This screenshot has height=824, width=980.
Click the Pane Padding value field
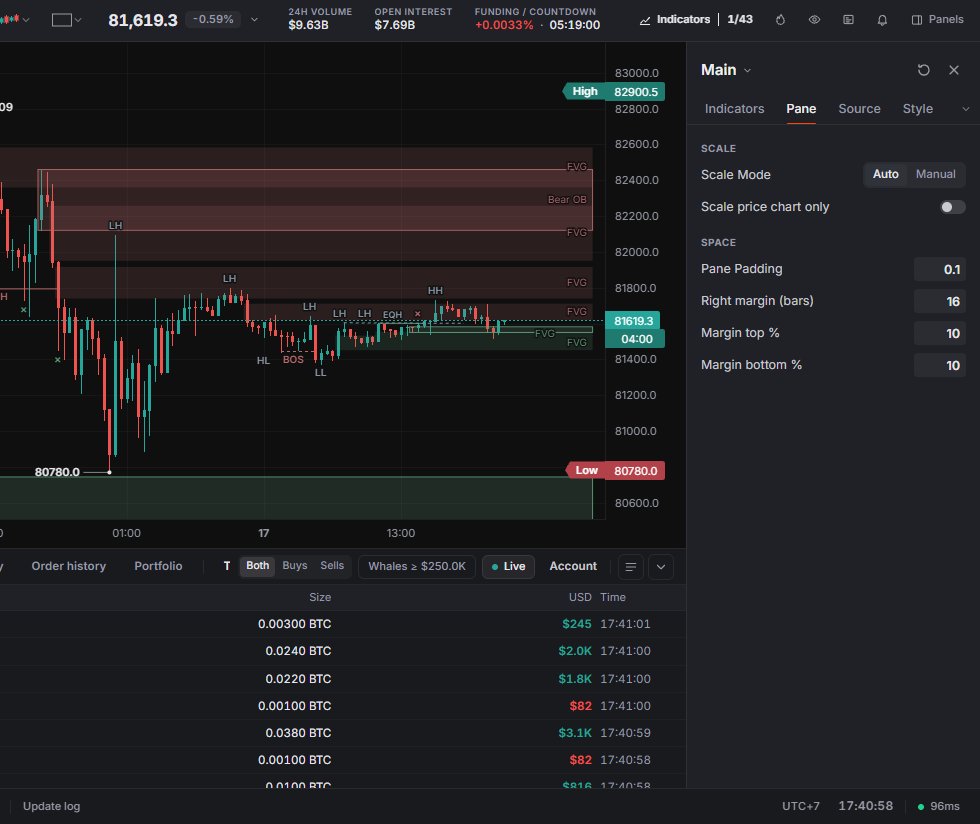tap(939, 269)
